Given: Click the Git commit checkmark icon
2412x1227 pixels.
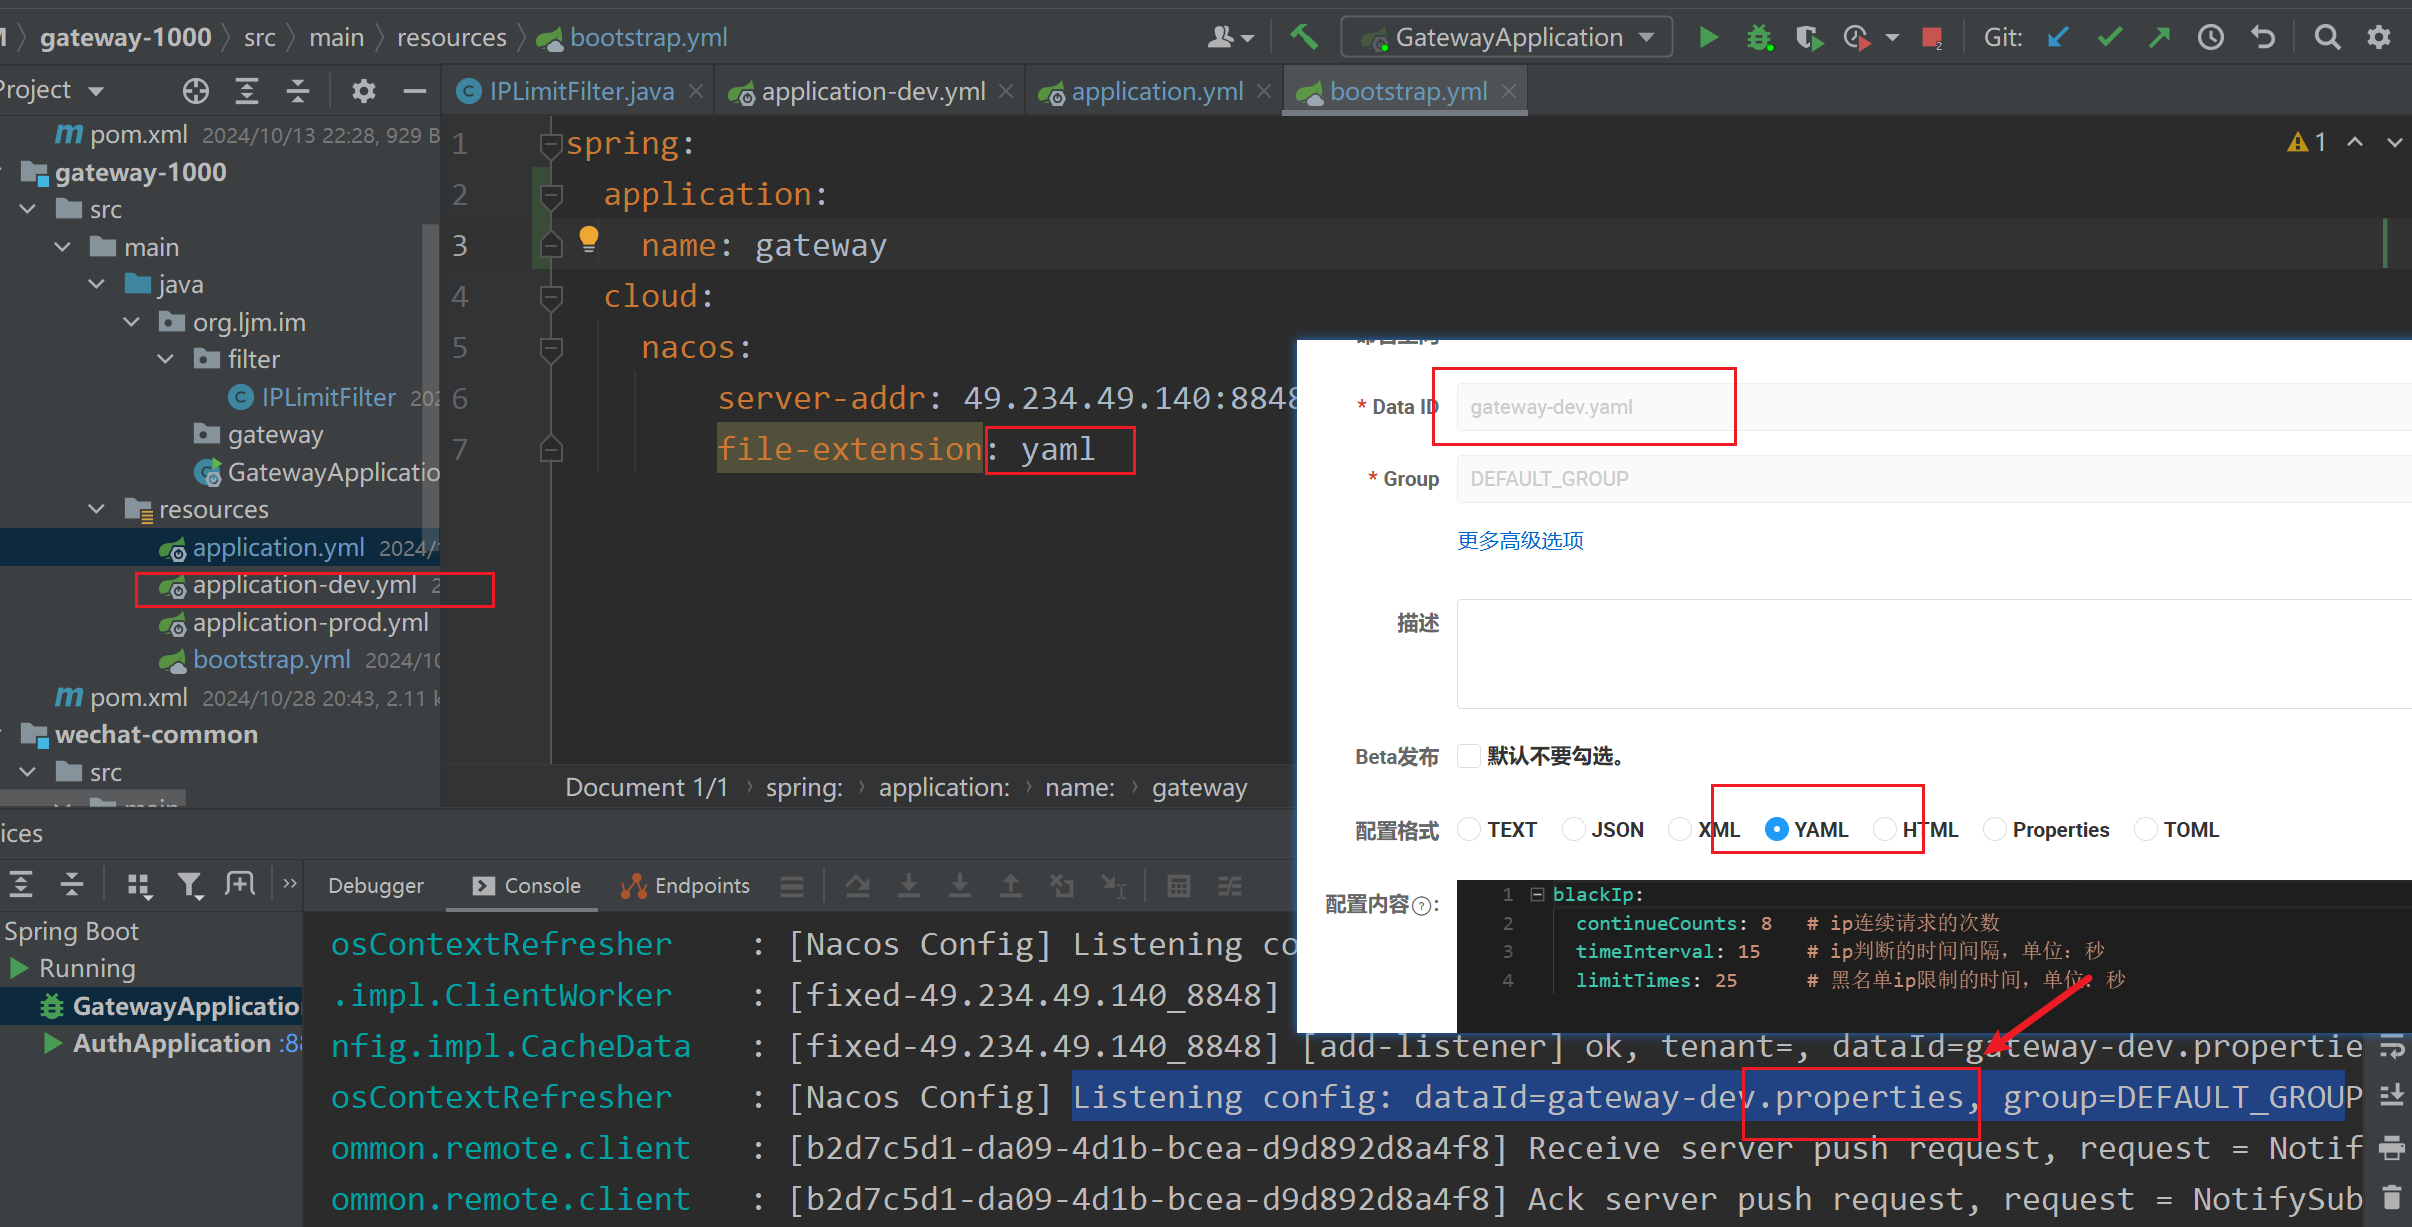Looking at the screenshot, I should [2109, 38].
